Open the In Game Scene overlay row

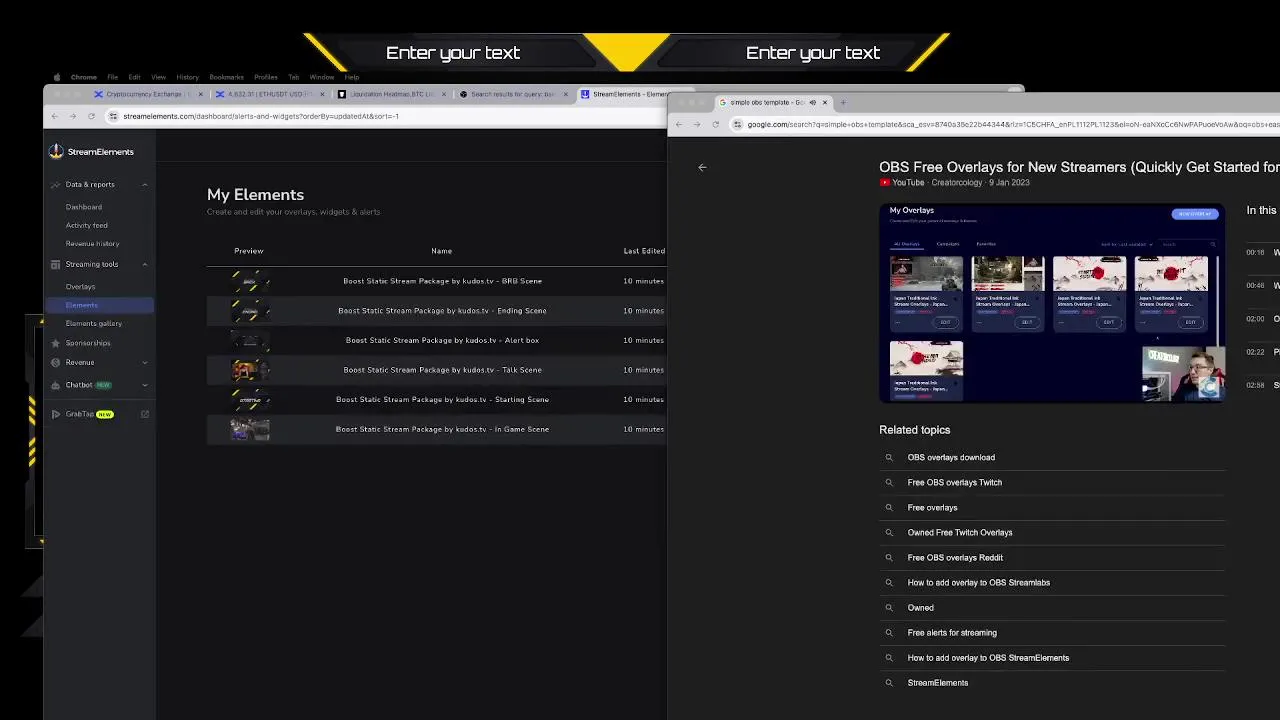tap(436, 429)
